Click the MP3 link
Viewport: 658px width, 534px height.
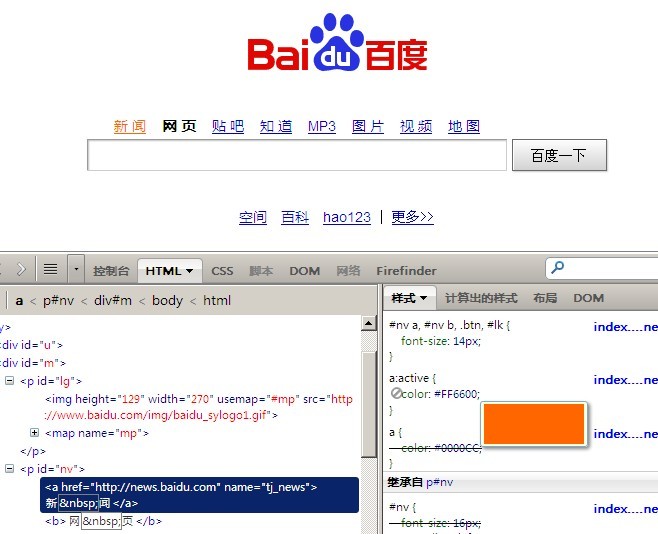322,126
